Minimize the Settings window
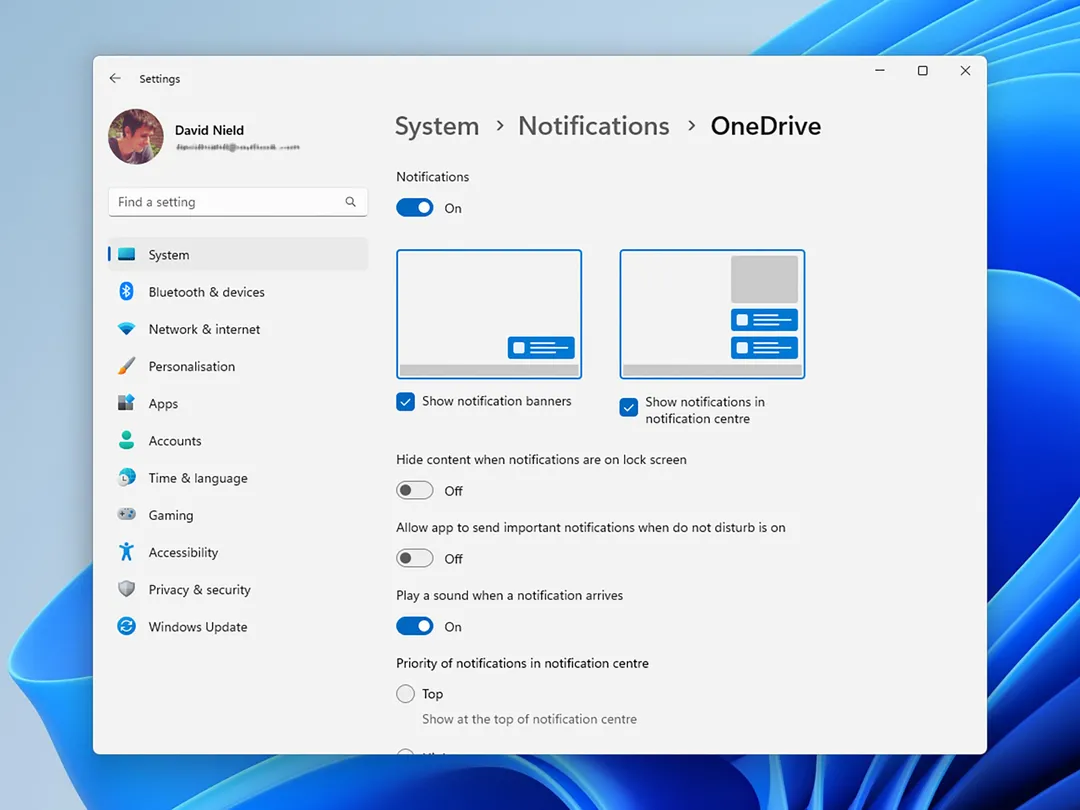The height and width of the screenshot is (810, 1080). click(x=880, y=70)
